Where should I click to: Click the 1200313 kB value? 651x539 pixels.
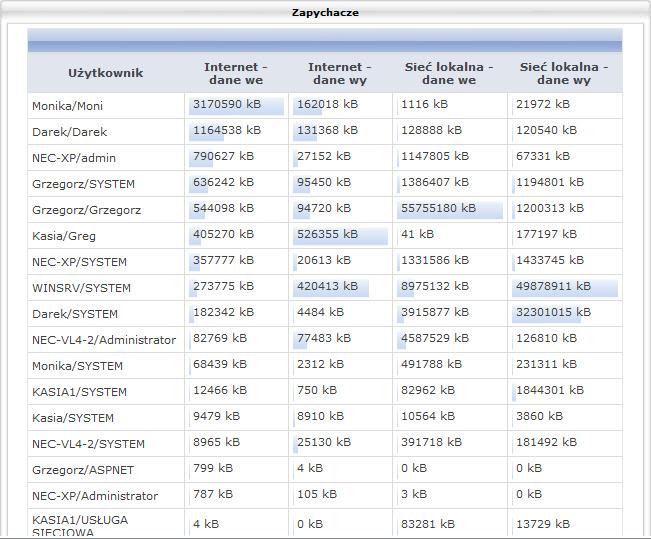[550, 208]
